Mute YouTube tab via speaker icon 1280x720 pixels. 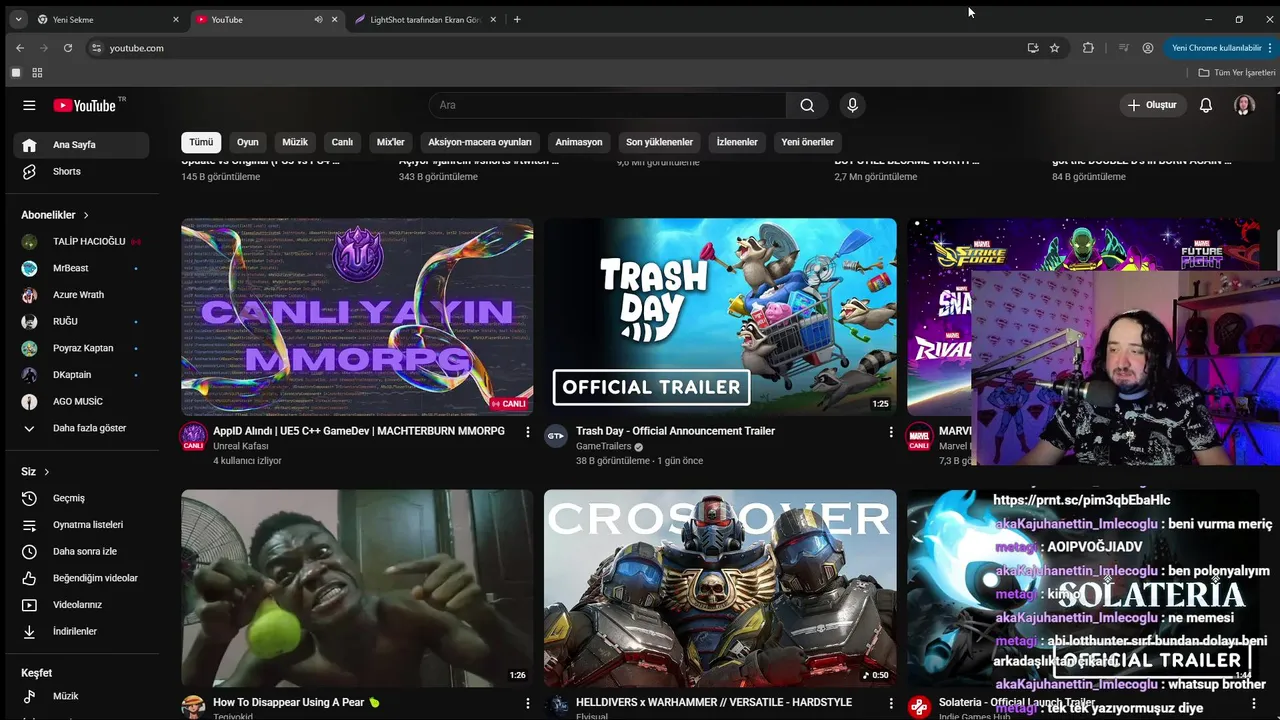(x=318, y=20)
